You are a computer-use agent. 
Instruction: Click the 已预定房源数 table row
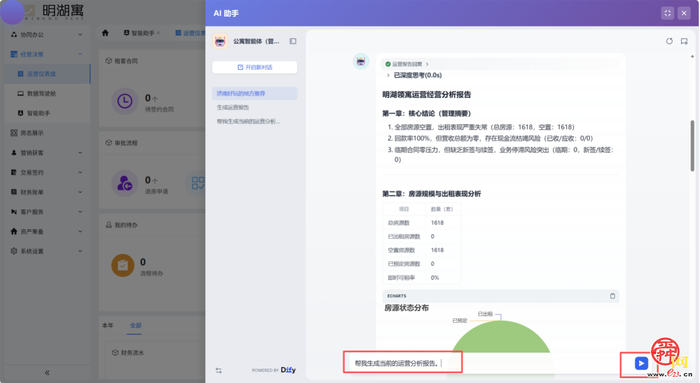[x=421, y=264]
